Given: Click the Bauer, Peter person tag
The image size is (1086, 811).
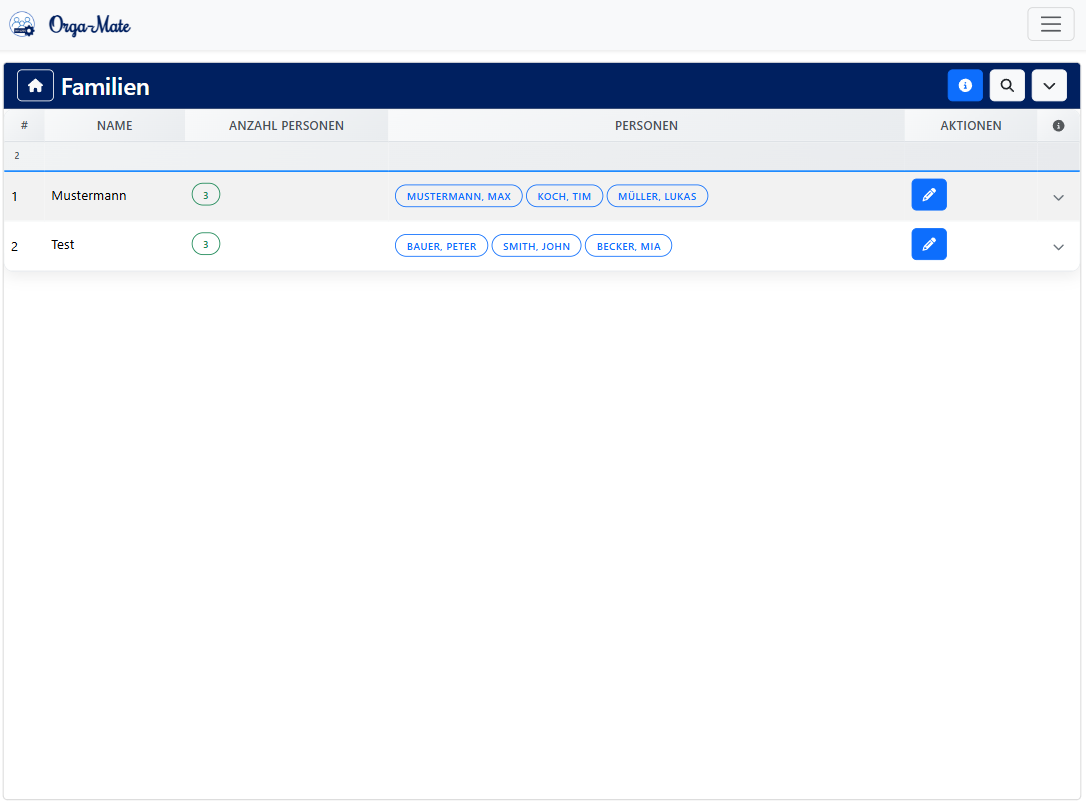Looking at the screenshot, I should pyautogui.click(x=441, y=246).
